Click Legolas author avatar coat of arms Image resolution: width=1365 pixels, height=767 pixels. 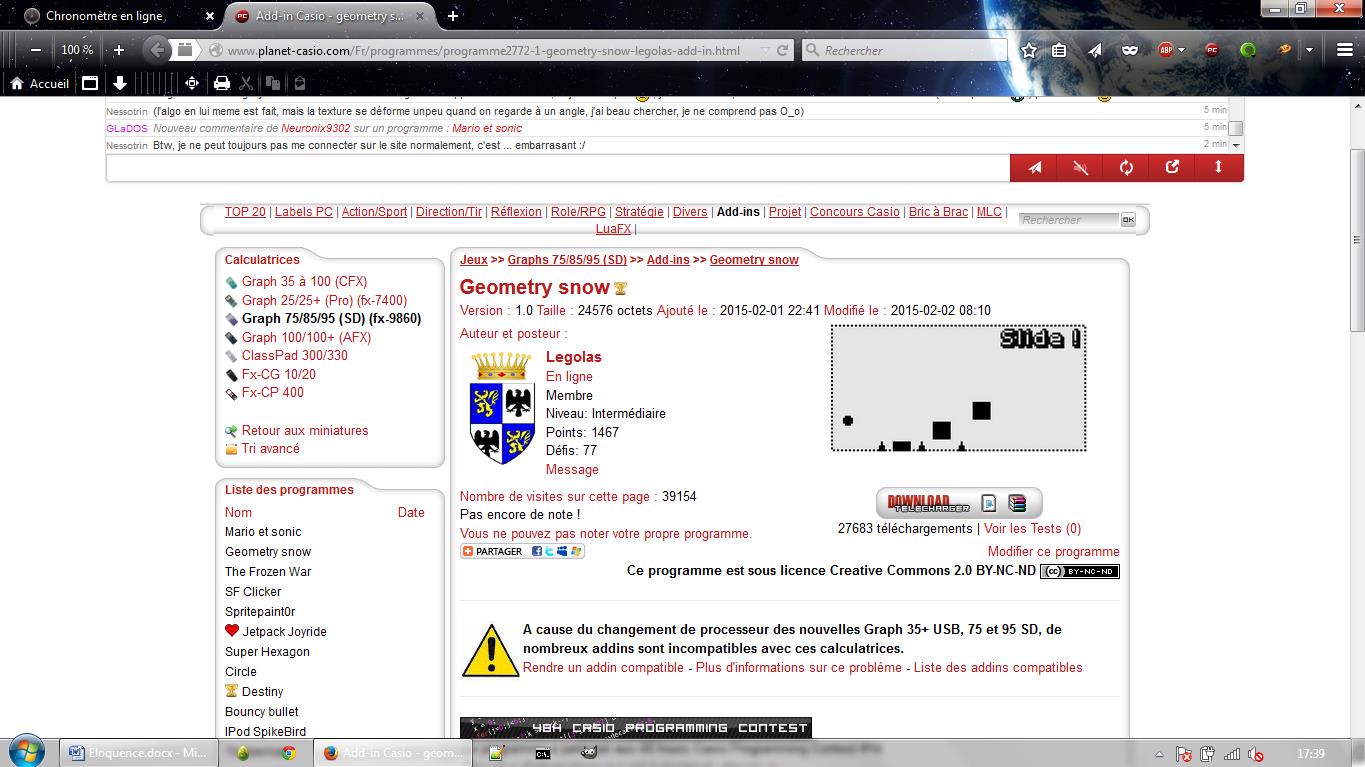pos(501,407)
